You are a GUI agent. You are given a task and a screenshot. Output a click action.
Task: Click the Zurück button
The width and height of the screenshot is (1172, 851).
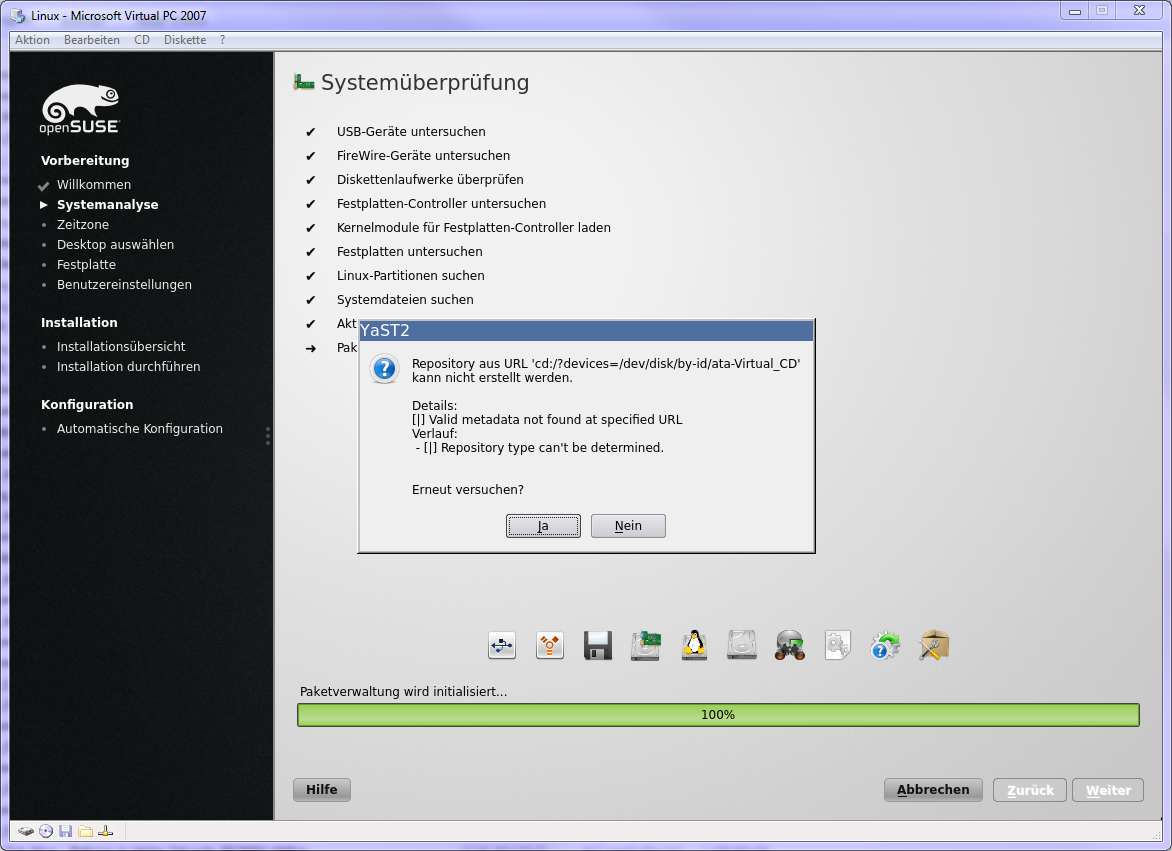point(1029,790)
